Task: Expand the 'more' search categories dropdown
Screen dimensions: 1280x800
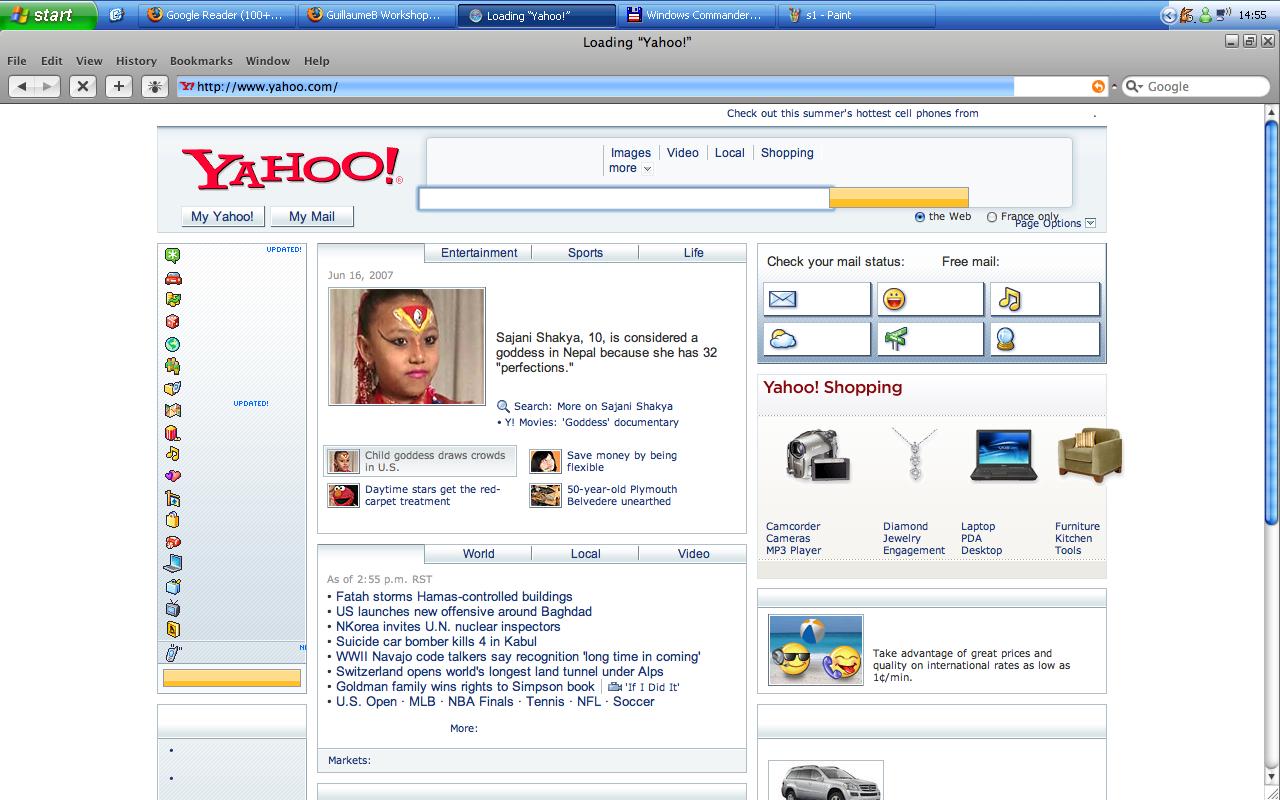Action: click(630, 168)
